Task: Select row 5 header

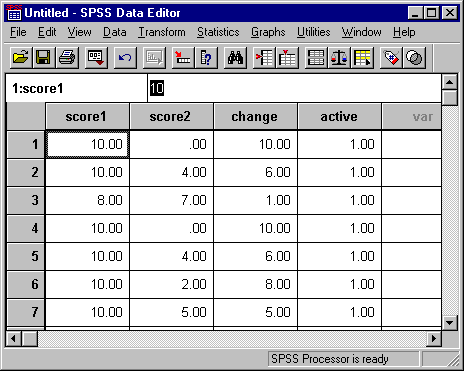Action: click(26, 256)
